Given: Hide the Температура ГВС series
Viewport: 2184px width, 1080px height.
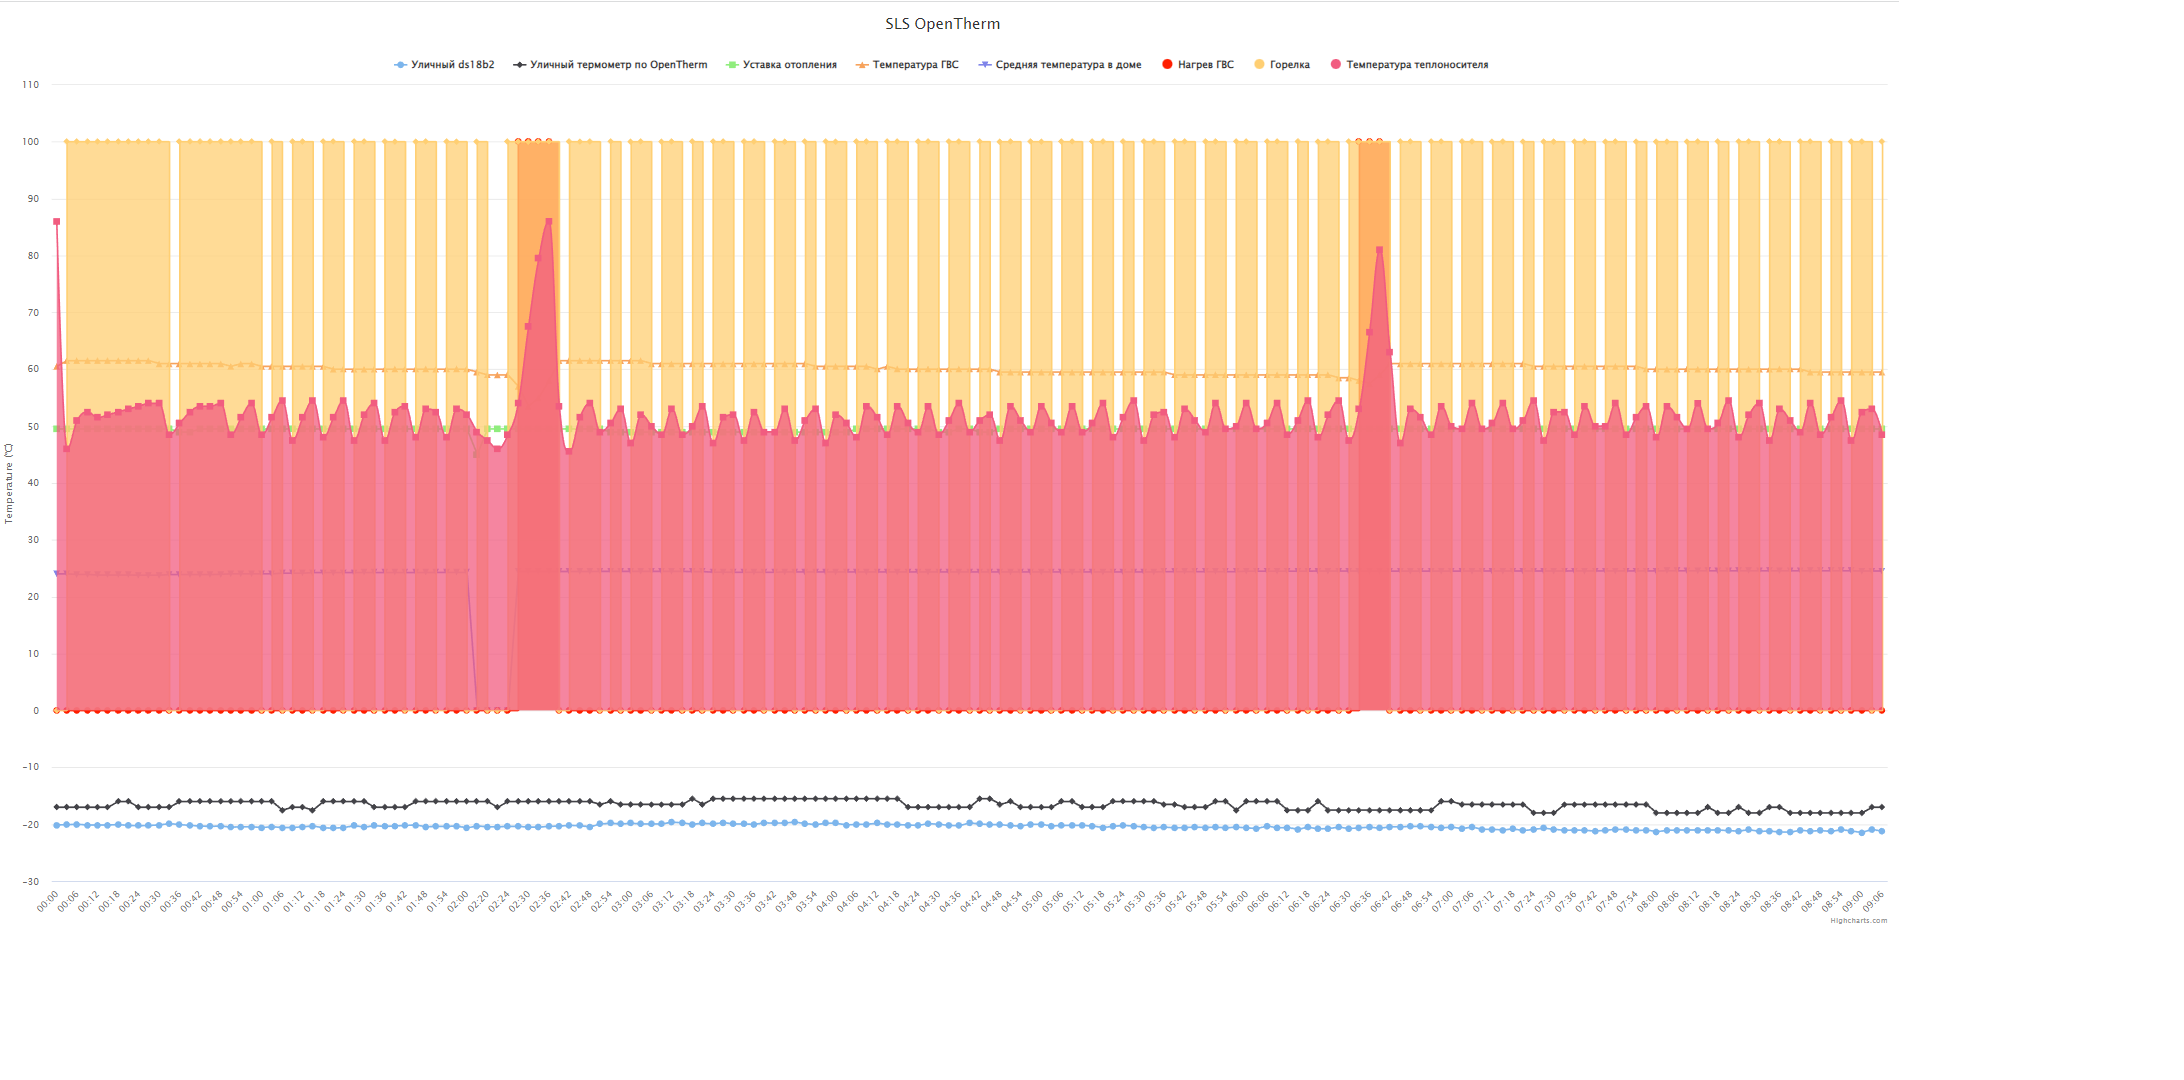Looking at the screenshot, I should click(x=907, y=65).
